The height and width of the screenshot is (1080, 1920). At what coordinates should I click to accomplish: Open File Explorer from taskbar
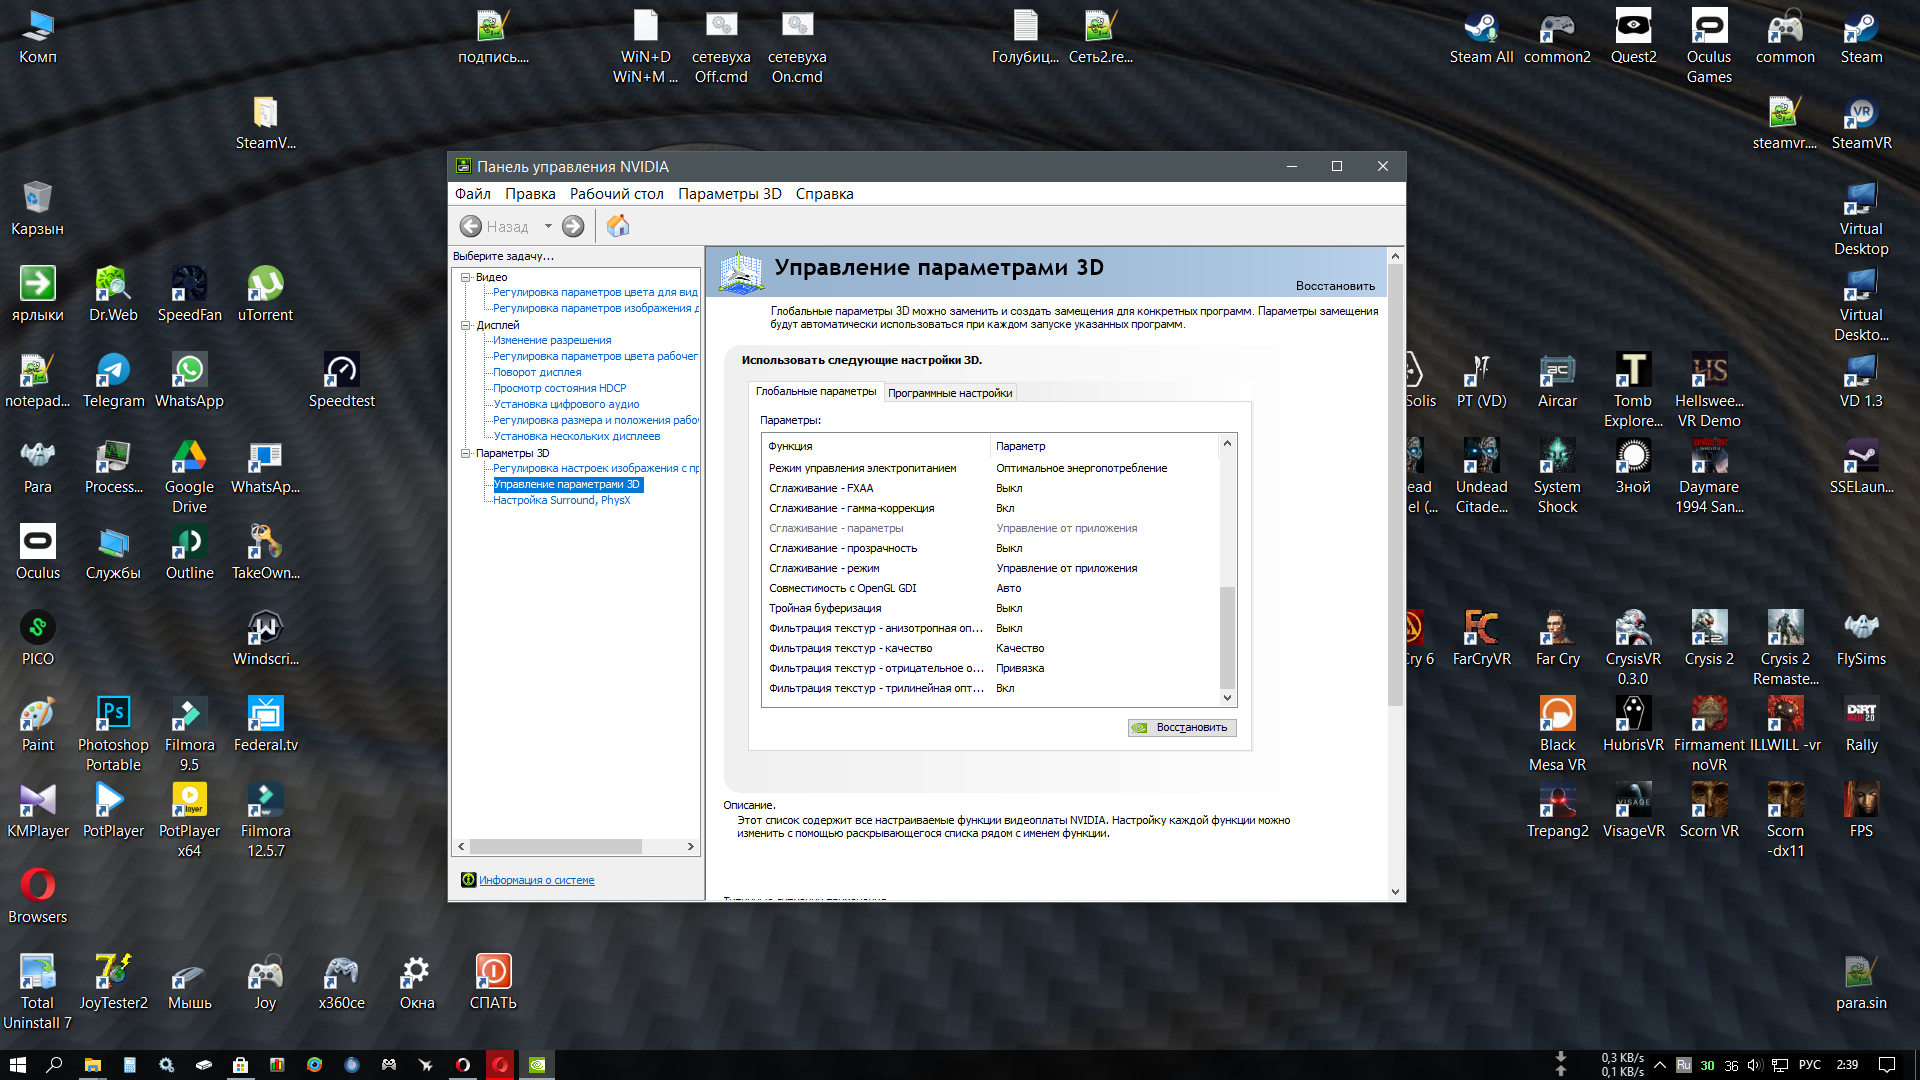tap(92, 1065)
